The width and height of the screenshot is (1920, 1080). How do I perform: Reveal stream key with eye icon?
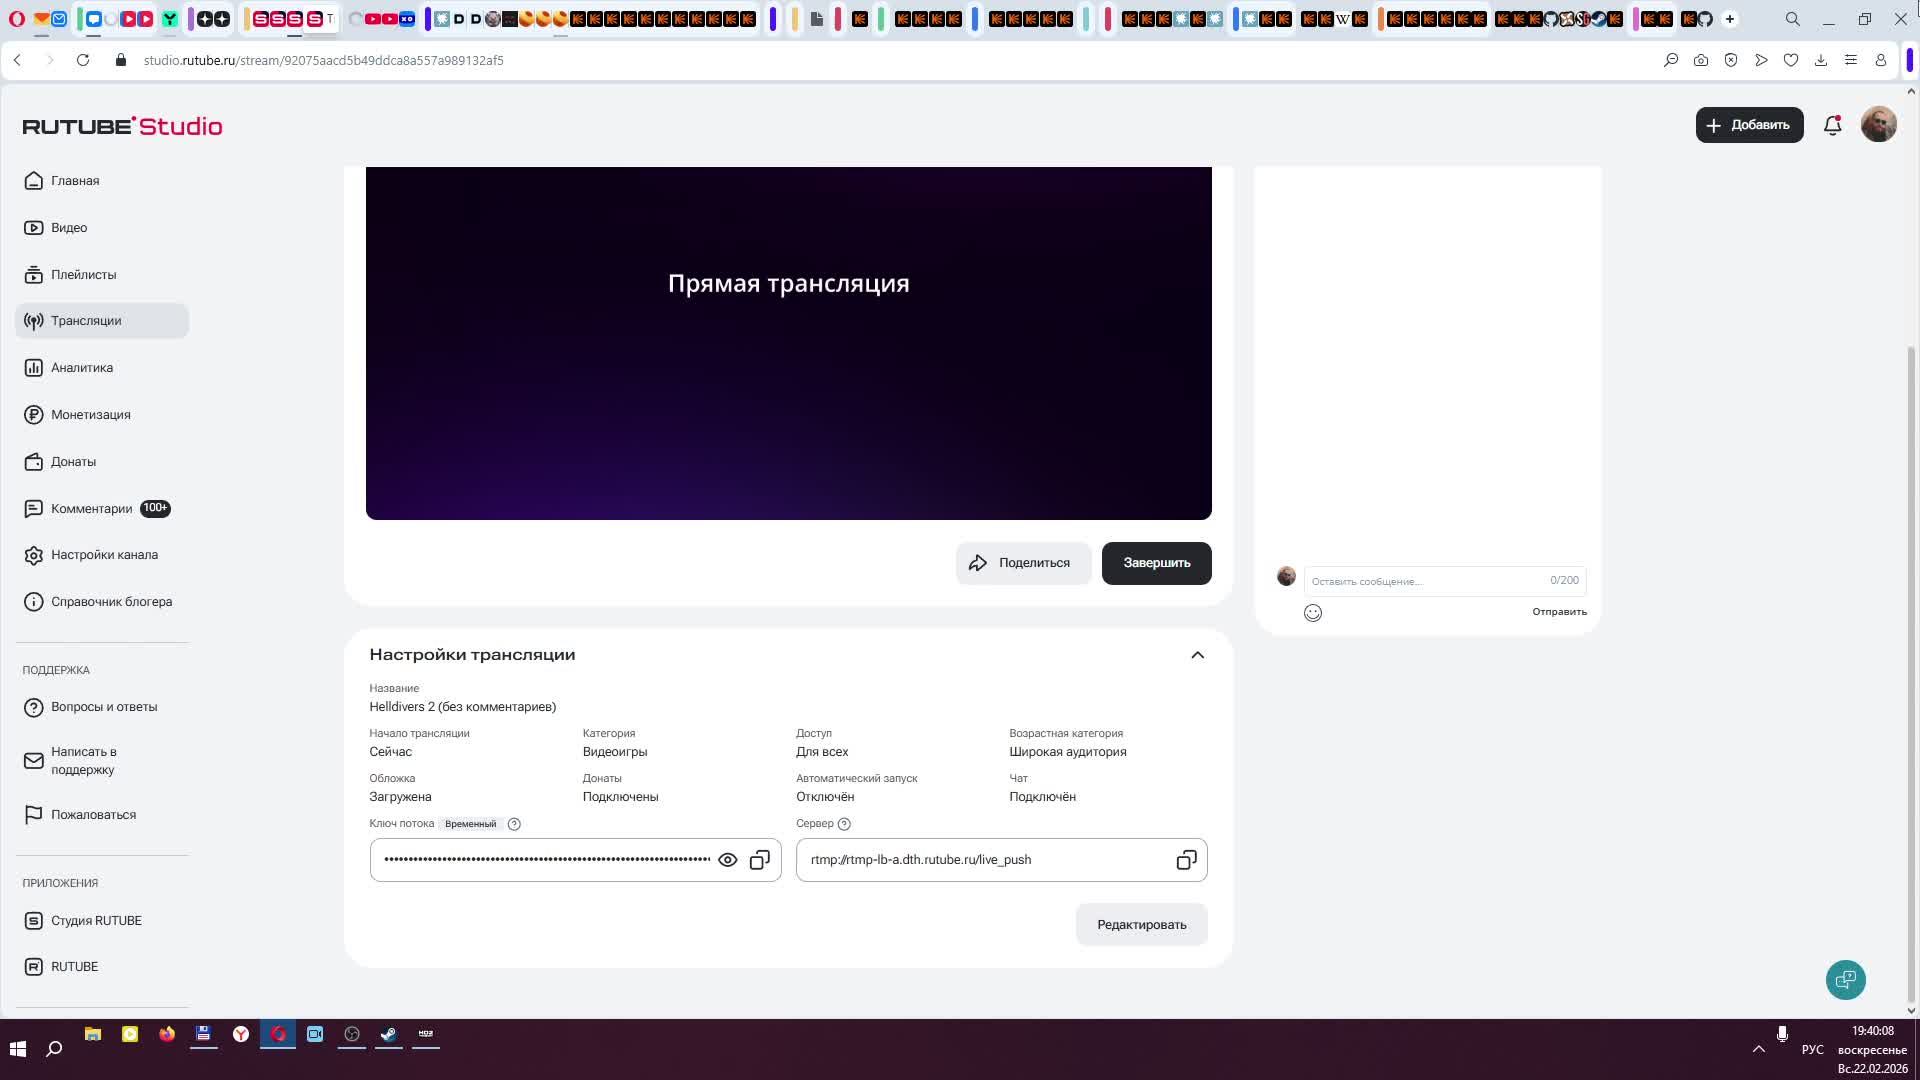pyautogui.click(x=727, y=860)
